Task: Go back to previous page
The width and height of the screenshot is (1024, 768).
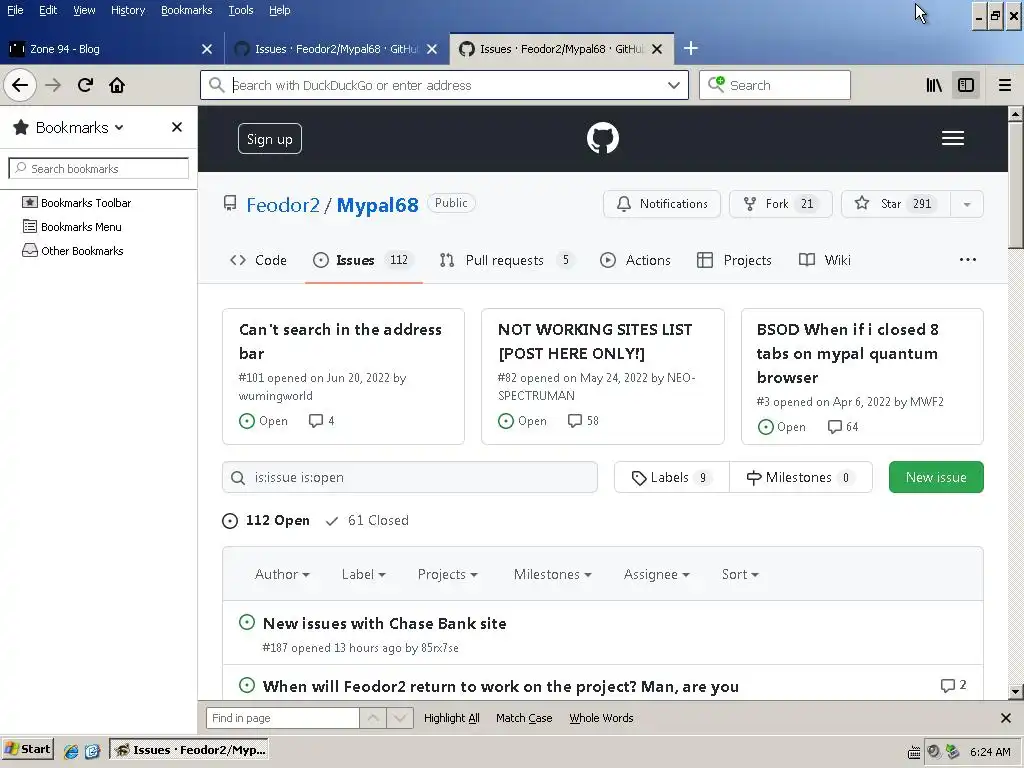Action: coord(20,85)
